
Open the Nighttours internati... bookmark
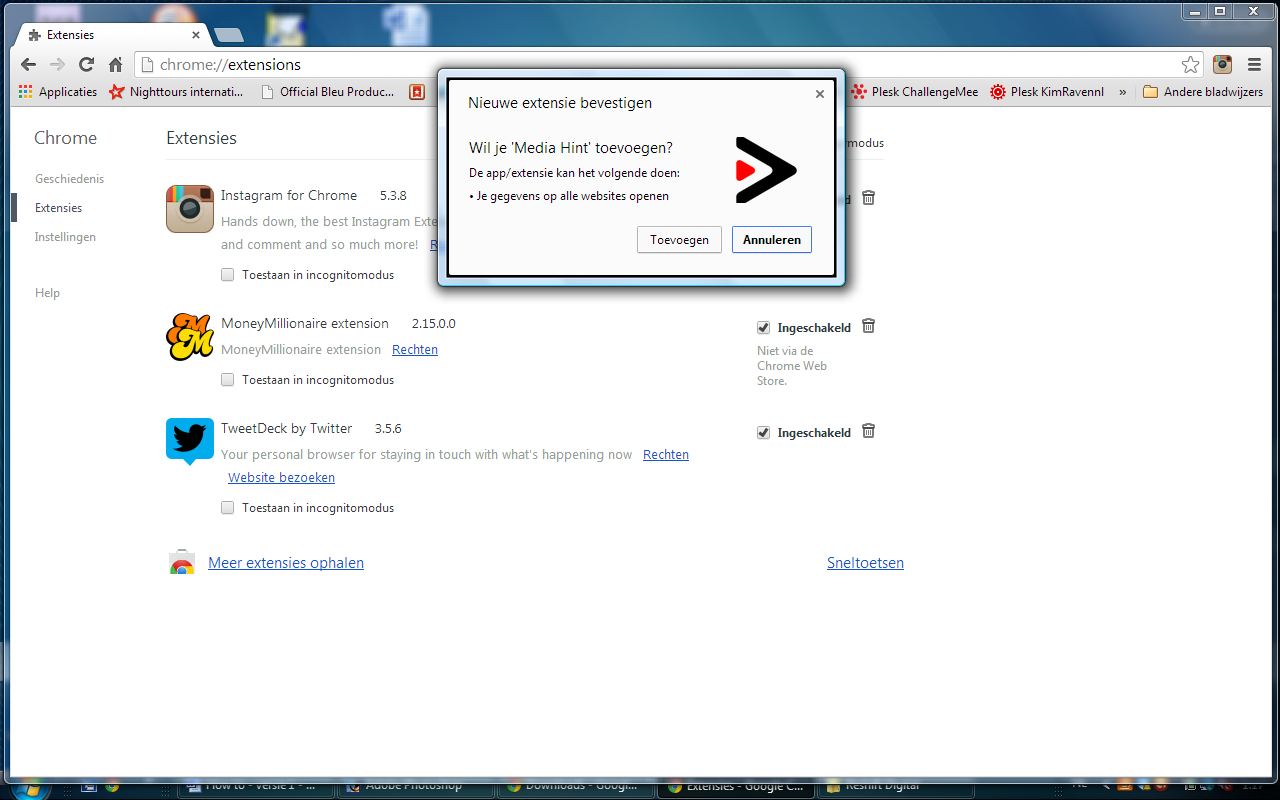(176, 92)
